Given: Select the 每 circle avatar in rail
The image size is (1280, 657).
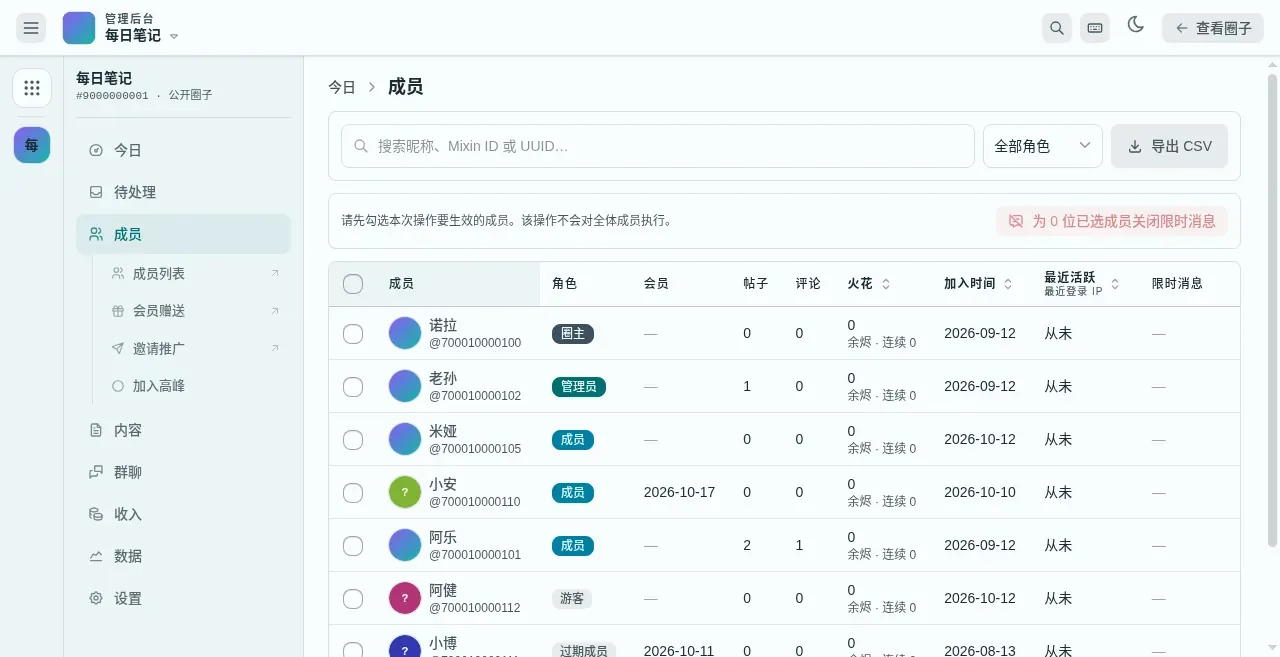Looking at the screenshot, I should click(32, 145).
